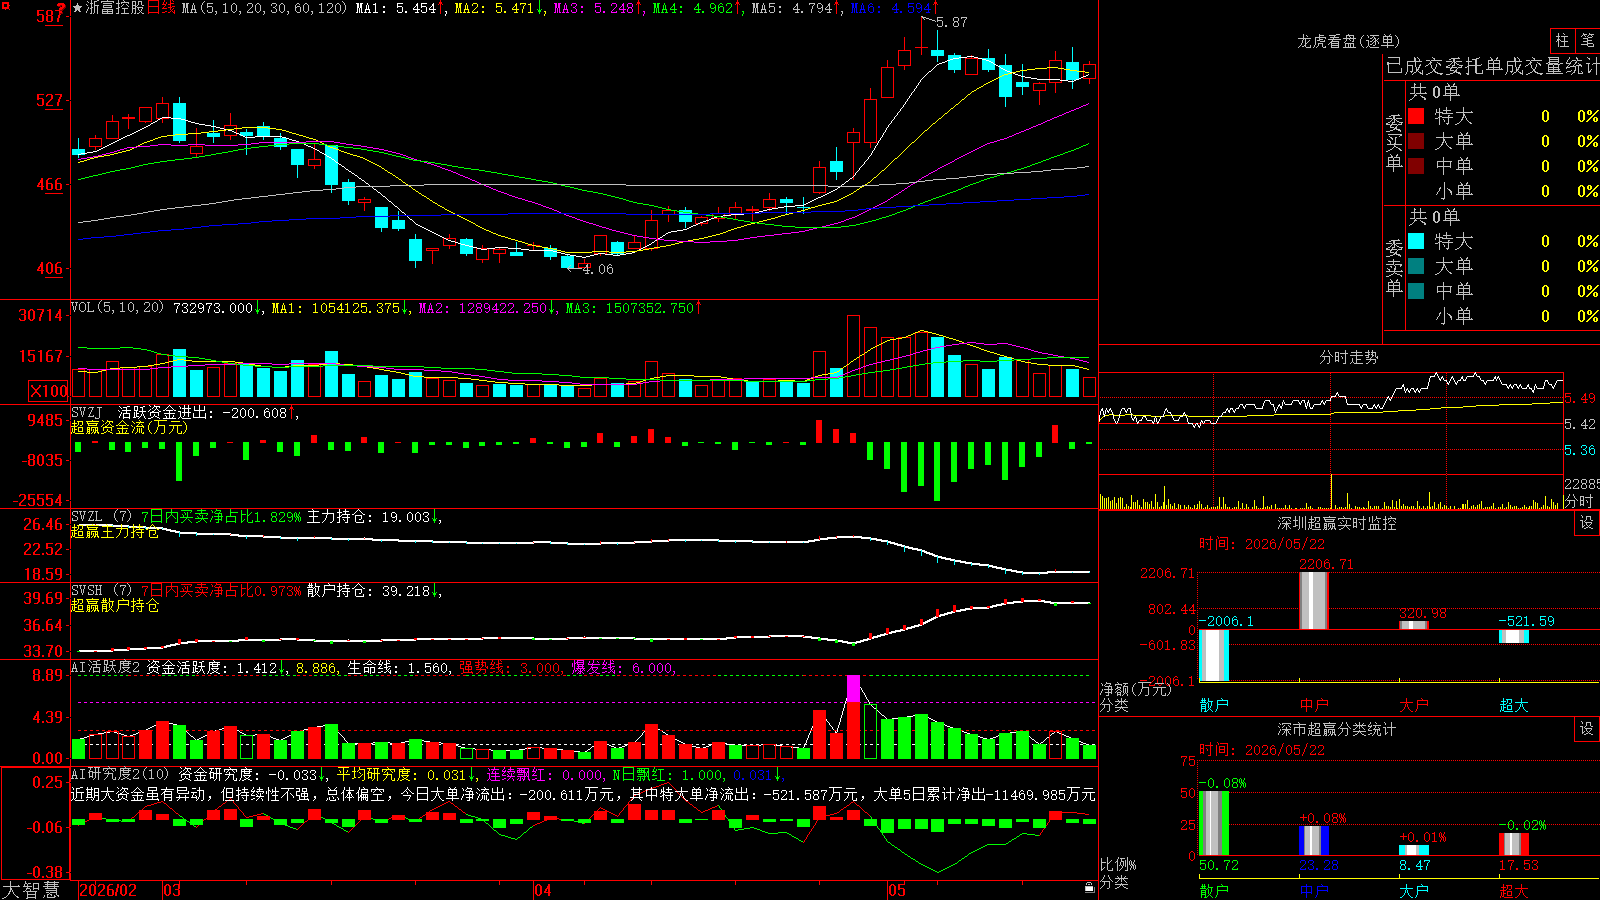Click teal 中单 sell order swatch
The height and width of the screenshot is (900, 1600).
tap(1416, 291)
